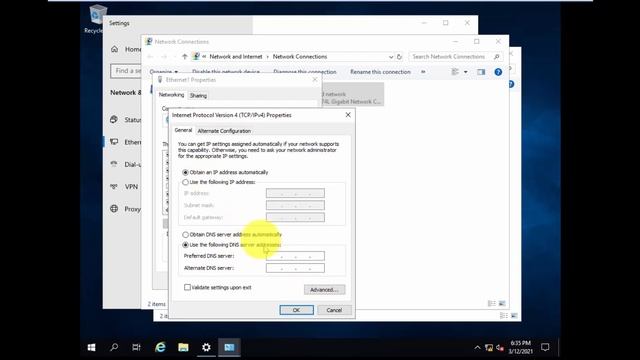Enable Validate settings upon exit checkbox
This screenshot has width=640, height=360.
(187, 287)
